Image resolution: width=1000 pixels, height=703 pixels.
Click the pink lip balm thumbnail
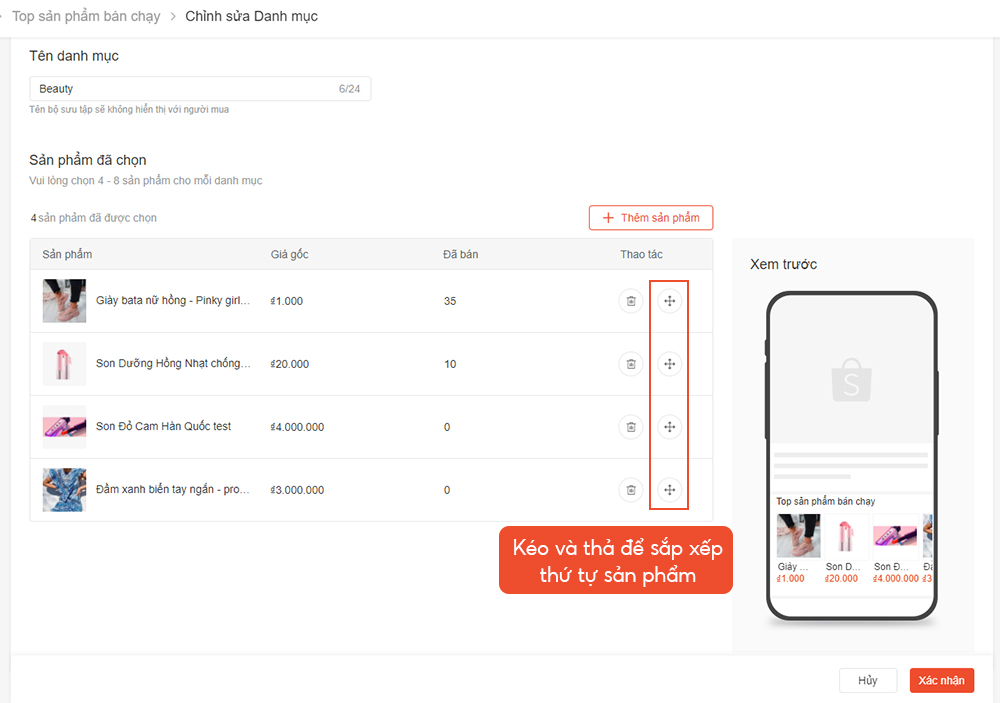(x=64, y=364)
